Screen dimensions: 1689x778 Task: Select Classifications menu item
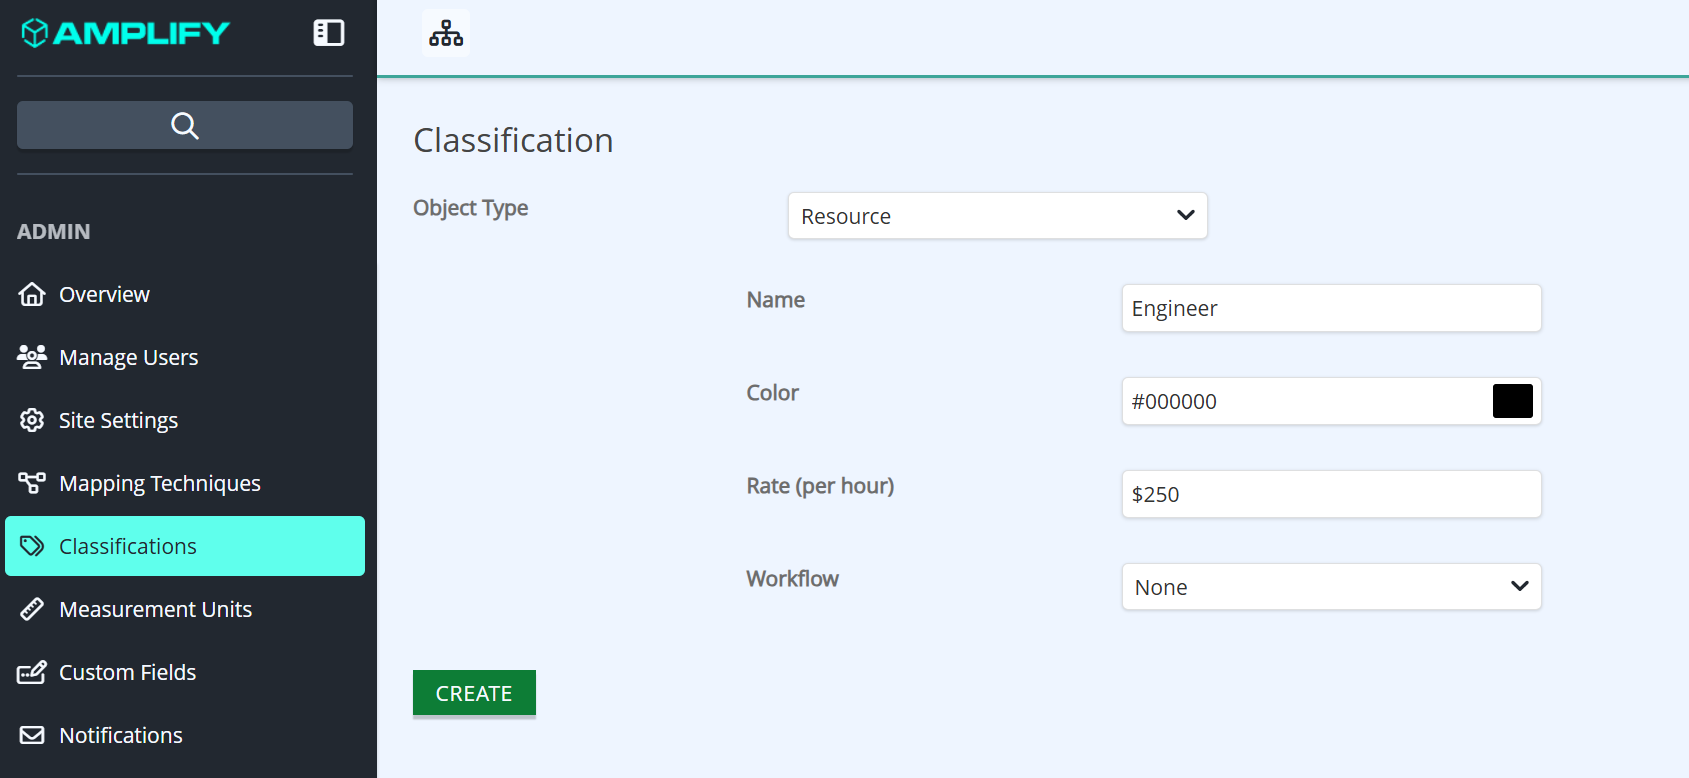(185, 546)
